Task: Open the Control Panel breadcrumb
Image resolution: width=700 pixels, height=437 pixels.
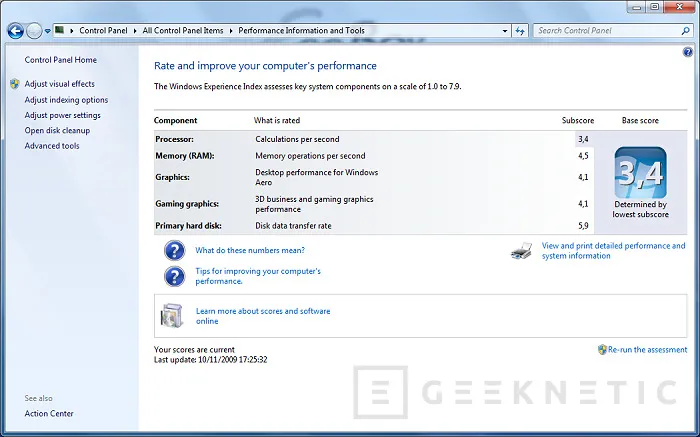Action: coord(103,30)
